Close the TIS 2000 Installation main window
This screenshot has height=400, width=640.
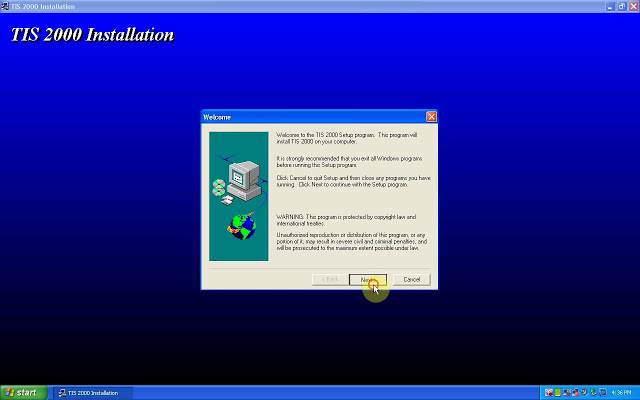pyautogui.click(x=633, y=7)
